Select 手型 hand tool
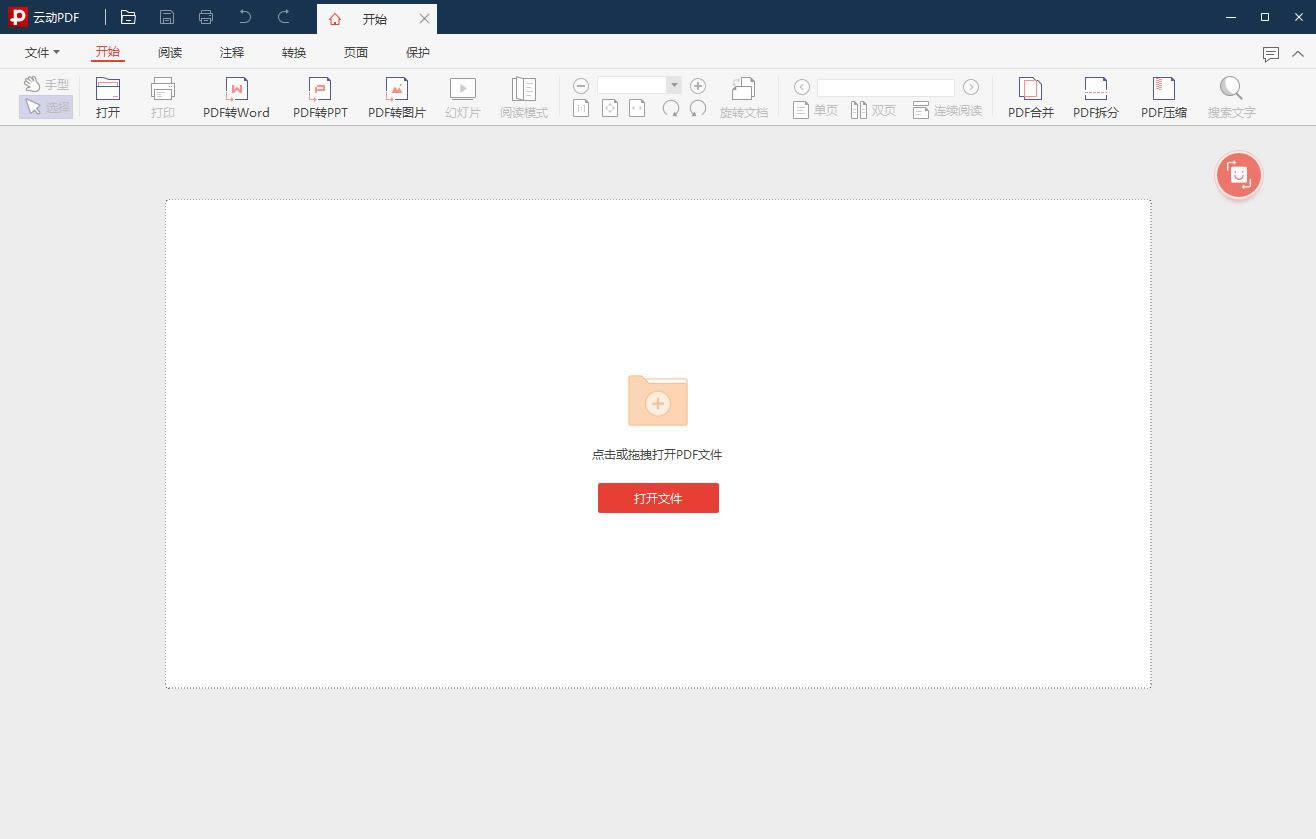 47,84
